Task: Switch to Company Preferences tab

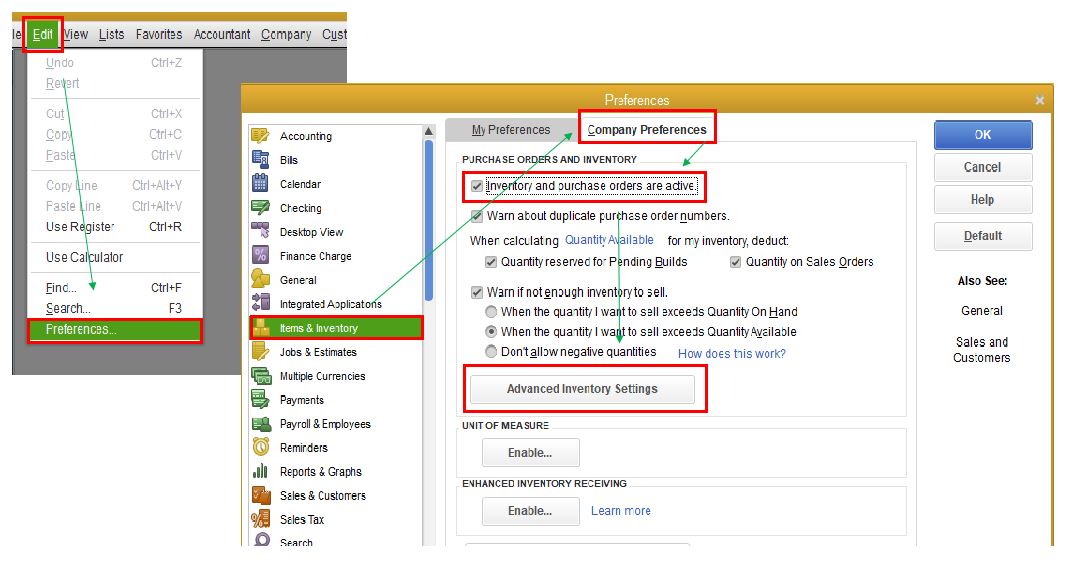Action: click(x=647, y=130)
